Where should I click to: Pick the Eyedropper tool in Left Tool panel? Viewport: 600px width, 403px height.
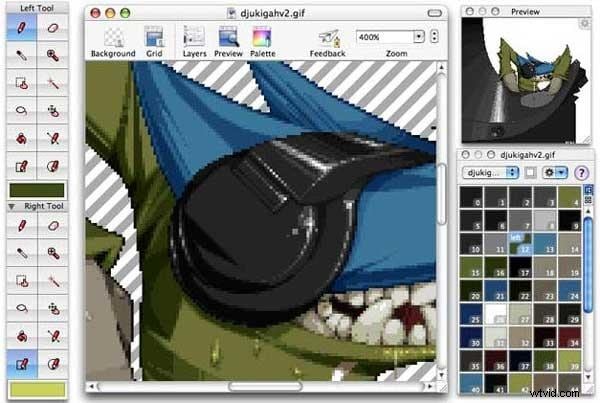coord(22,55)
